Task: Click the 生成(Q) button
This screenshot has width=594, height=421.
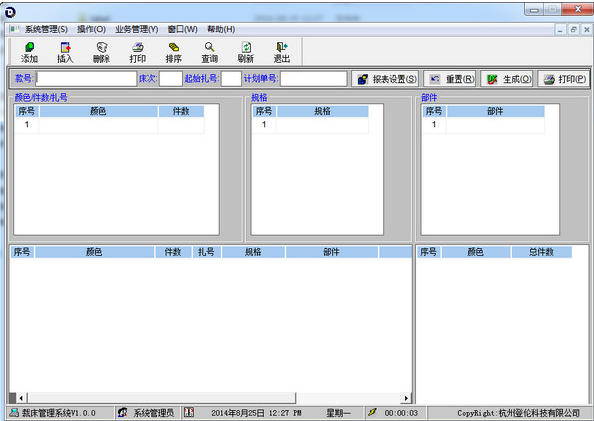Action: pos(507,79)
